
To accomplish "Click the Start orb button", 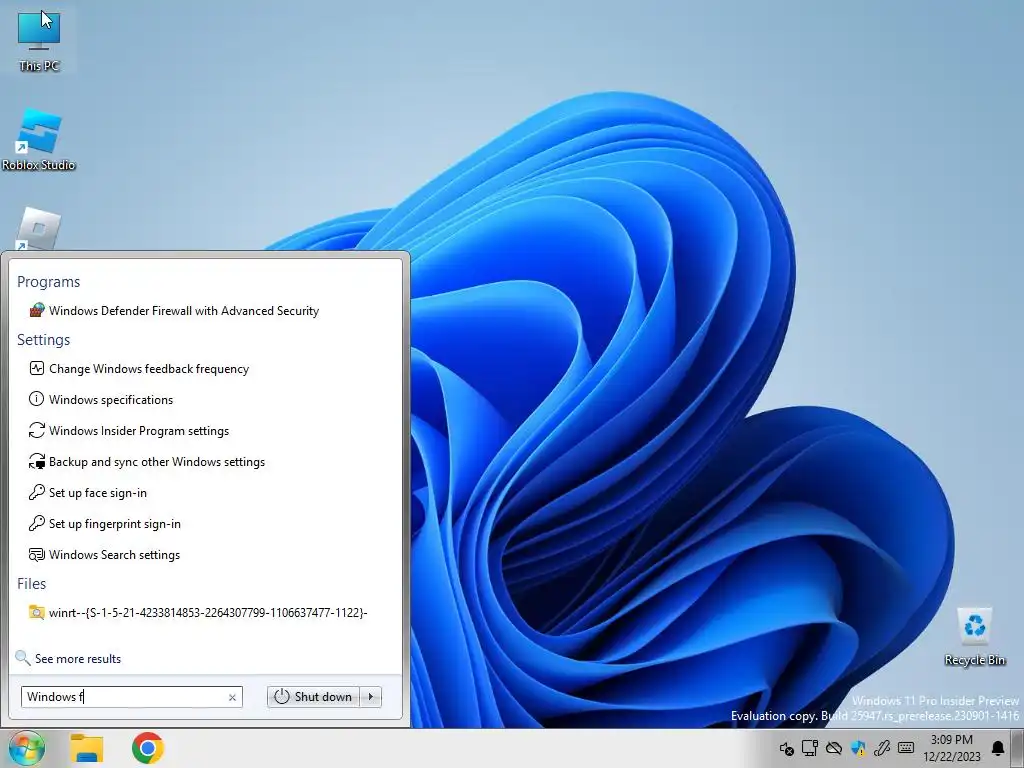I will (x=27, y=748).
